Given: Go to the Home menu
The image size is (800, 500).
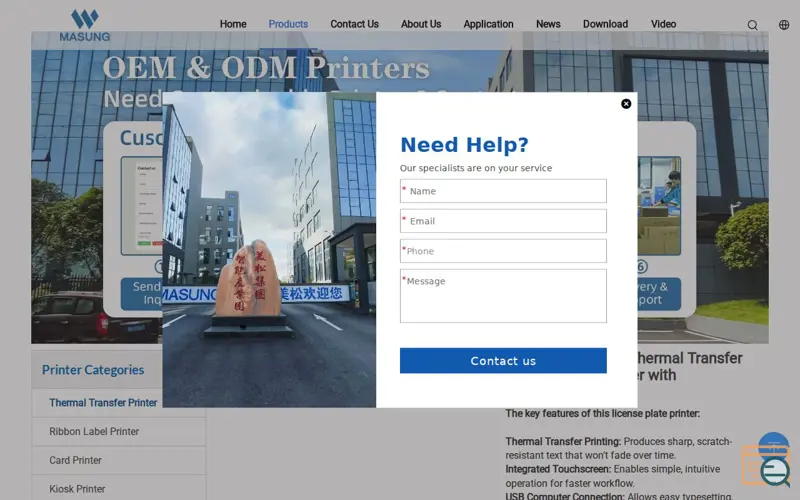Looking at the screenshot, I should (x=233, y=24).
